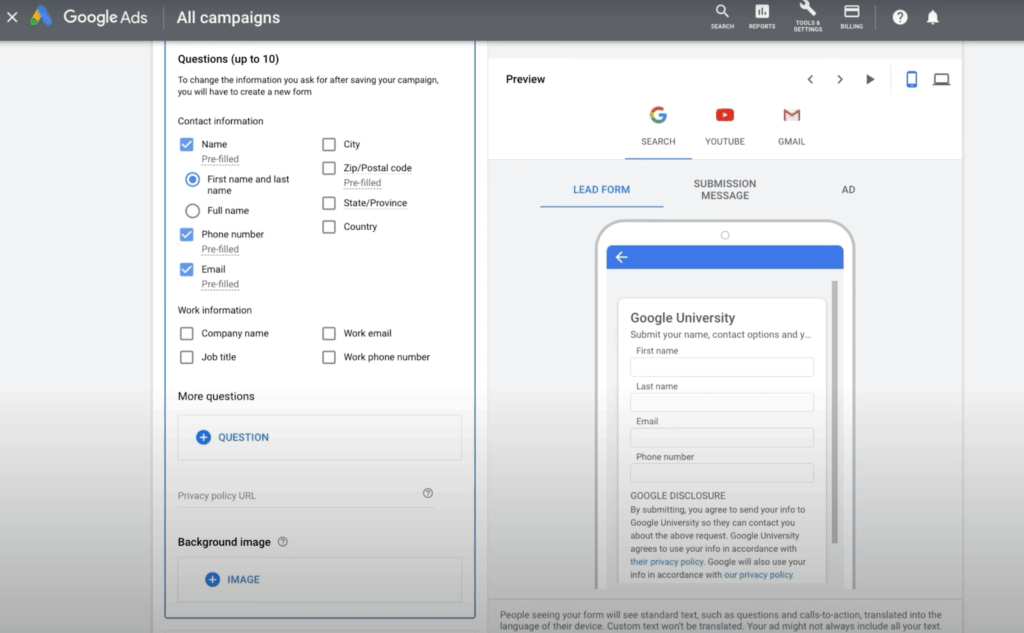Add a new Question
The width and height of the screenshot is (1024, 633).
pos(232,437)
